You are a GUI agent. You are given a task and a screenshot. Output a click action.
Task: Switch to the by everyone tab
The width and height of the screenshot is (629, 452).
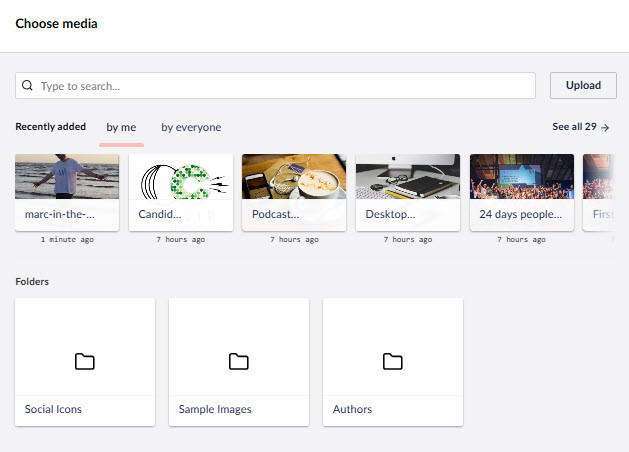pyautogui.click(x=191, y=128)
